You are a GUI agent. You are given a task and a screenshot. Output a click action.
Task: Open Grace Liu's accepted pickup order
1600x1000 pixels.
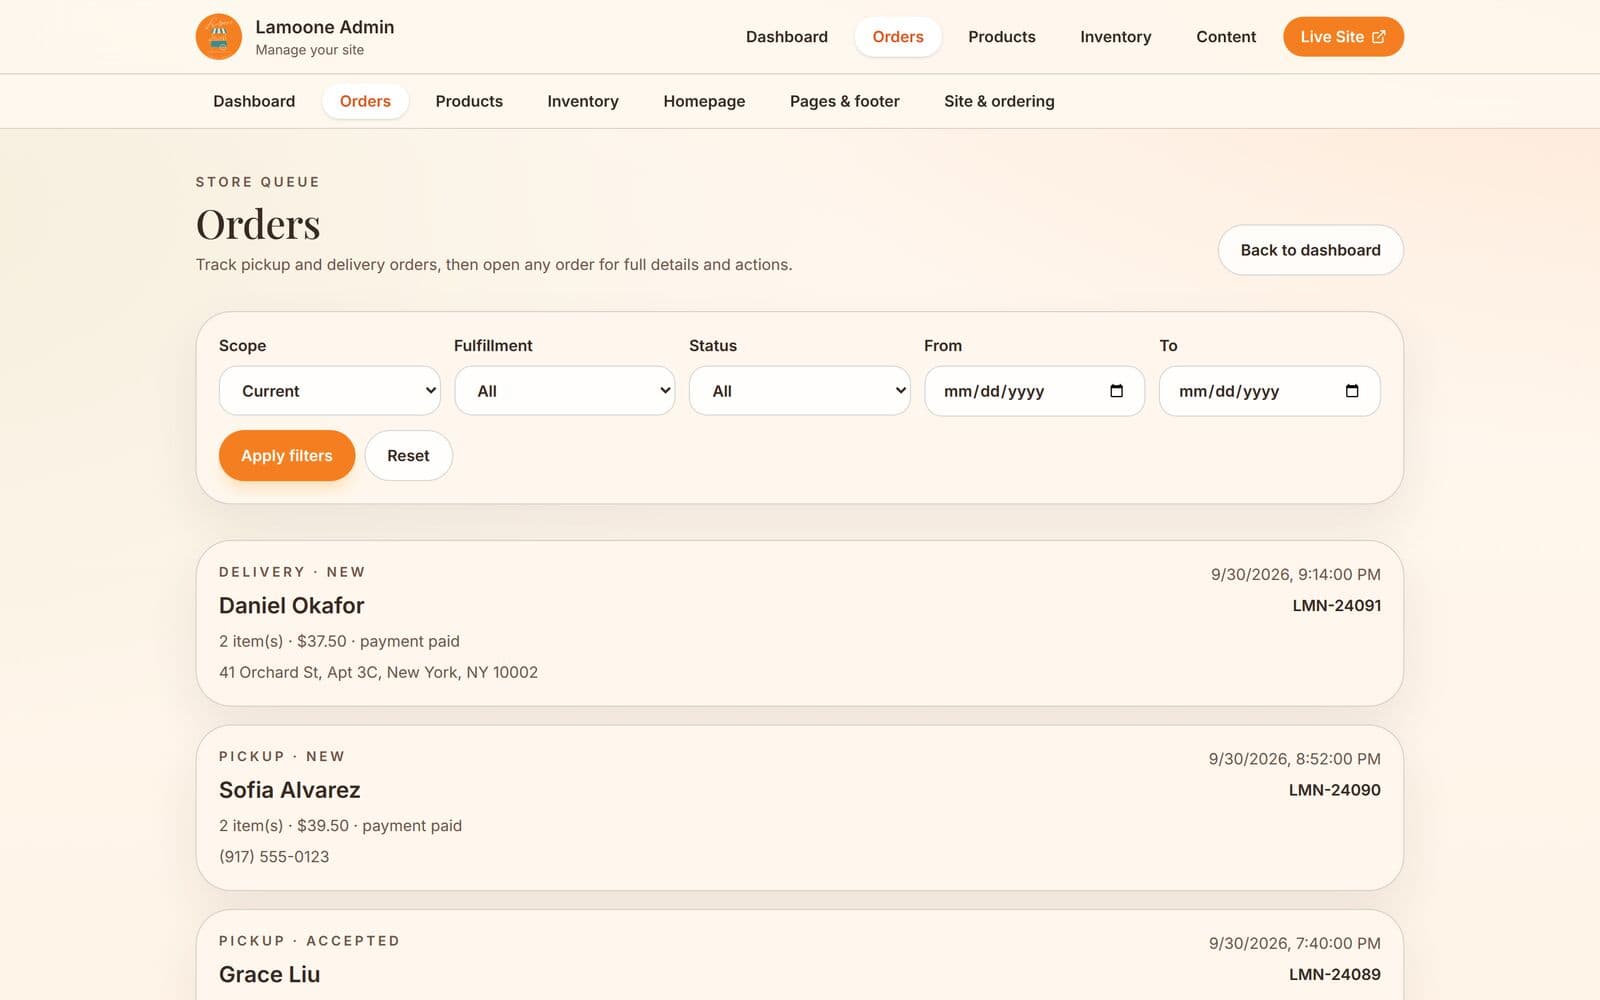pyautogui.click(x=800, y=955)
